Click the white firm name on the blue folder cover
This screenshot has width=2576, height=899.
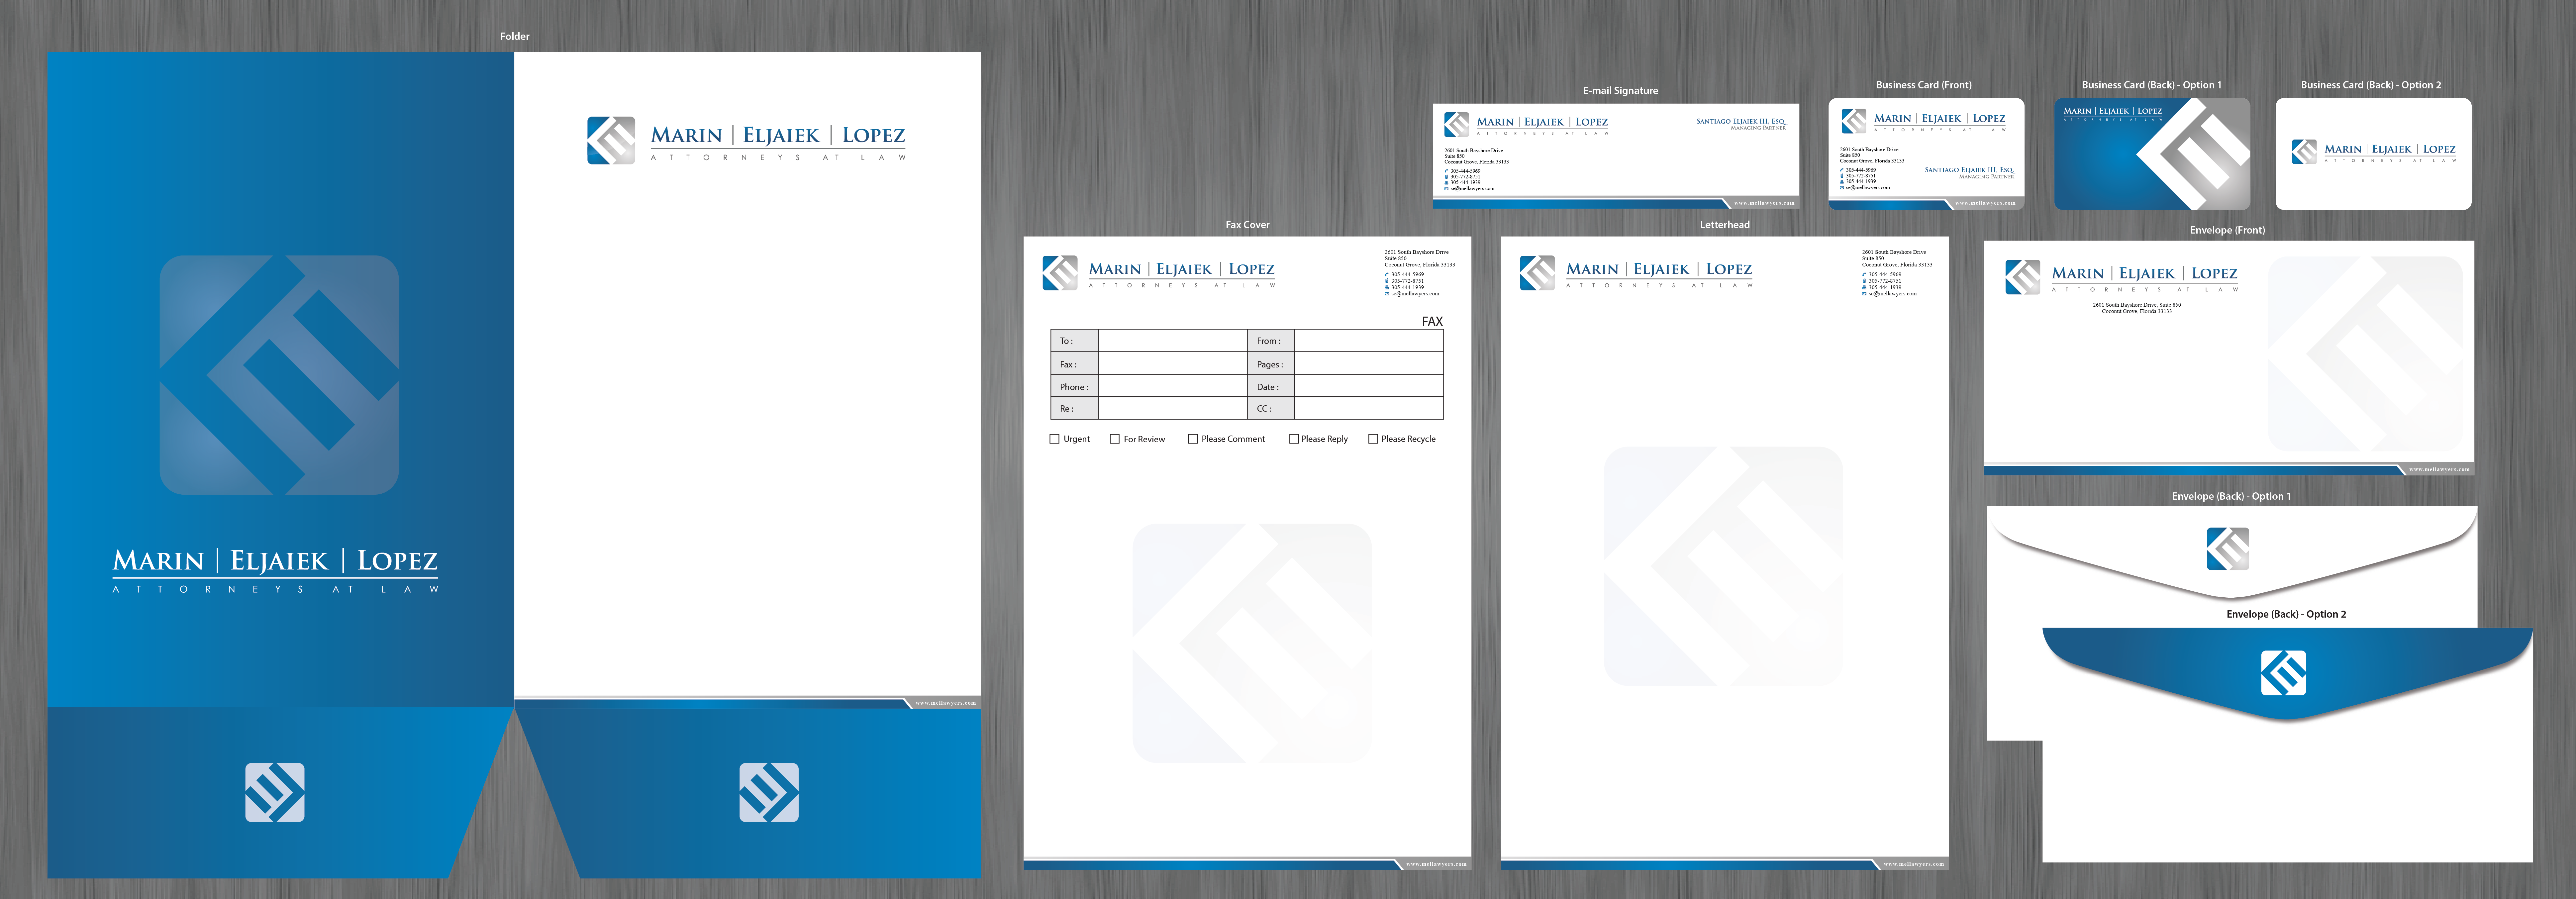[x=275, y=561]
